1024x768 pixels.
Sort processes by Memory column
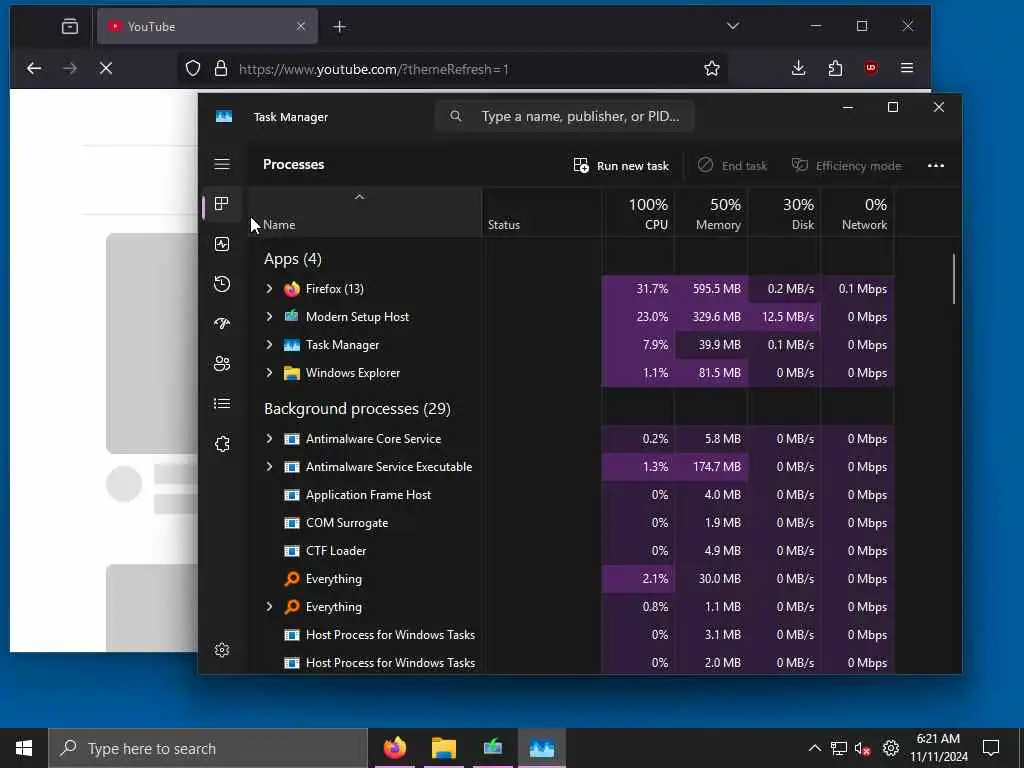click(711, 212)
